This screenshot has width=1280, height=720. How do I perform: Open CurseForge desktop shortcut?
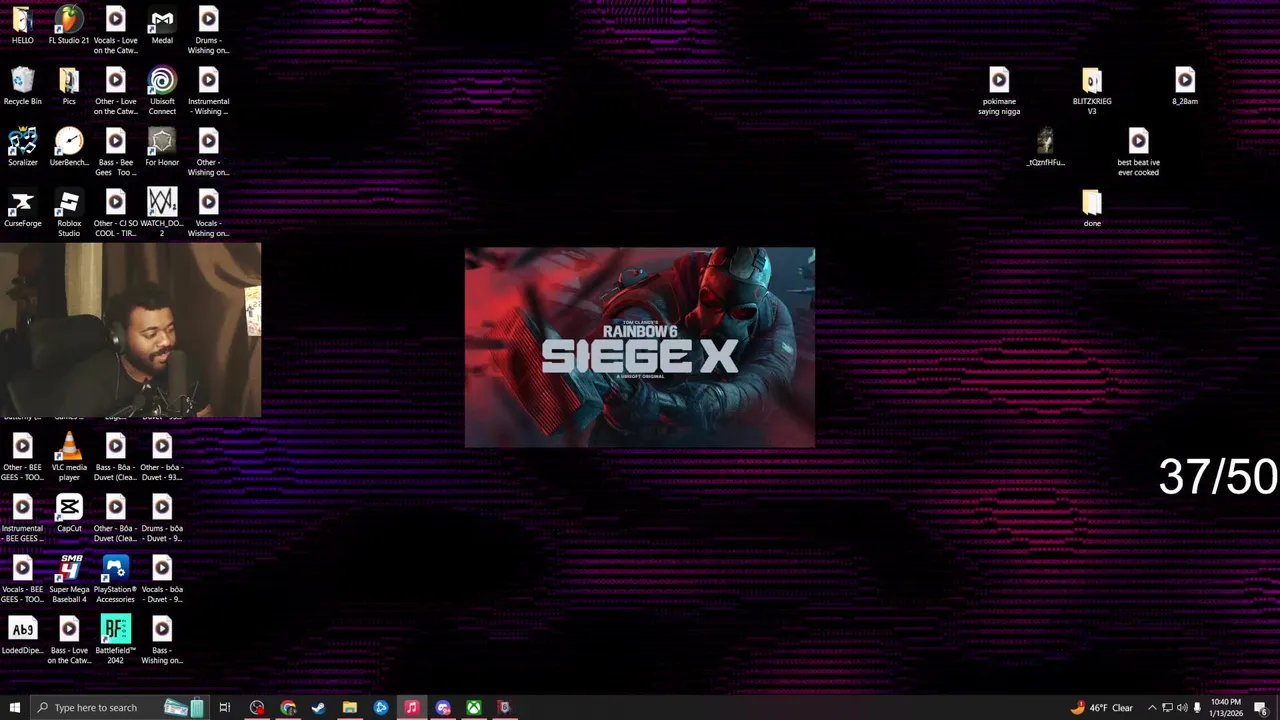coord(22,209)
